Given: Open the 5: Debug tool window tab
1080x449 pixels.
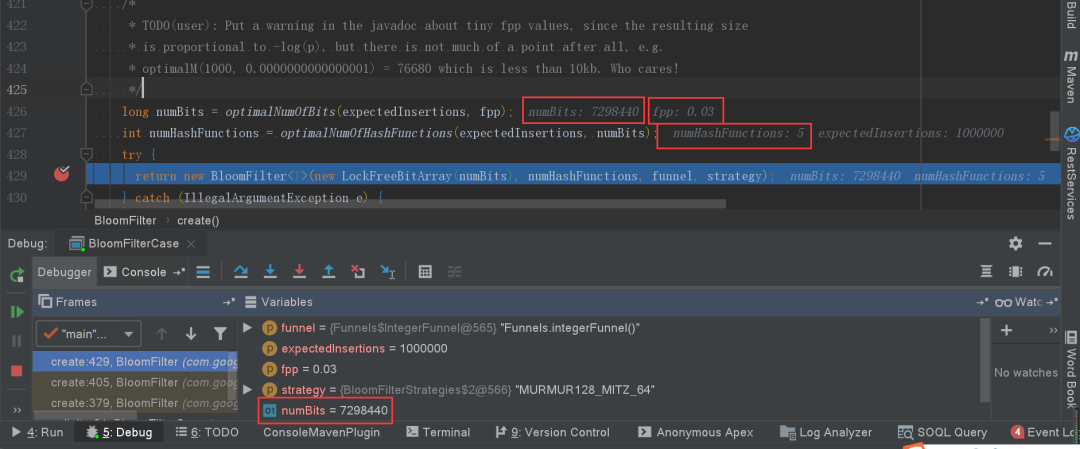Looking at the screenshot, I should tap(118, 432).
